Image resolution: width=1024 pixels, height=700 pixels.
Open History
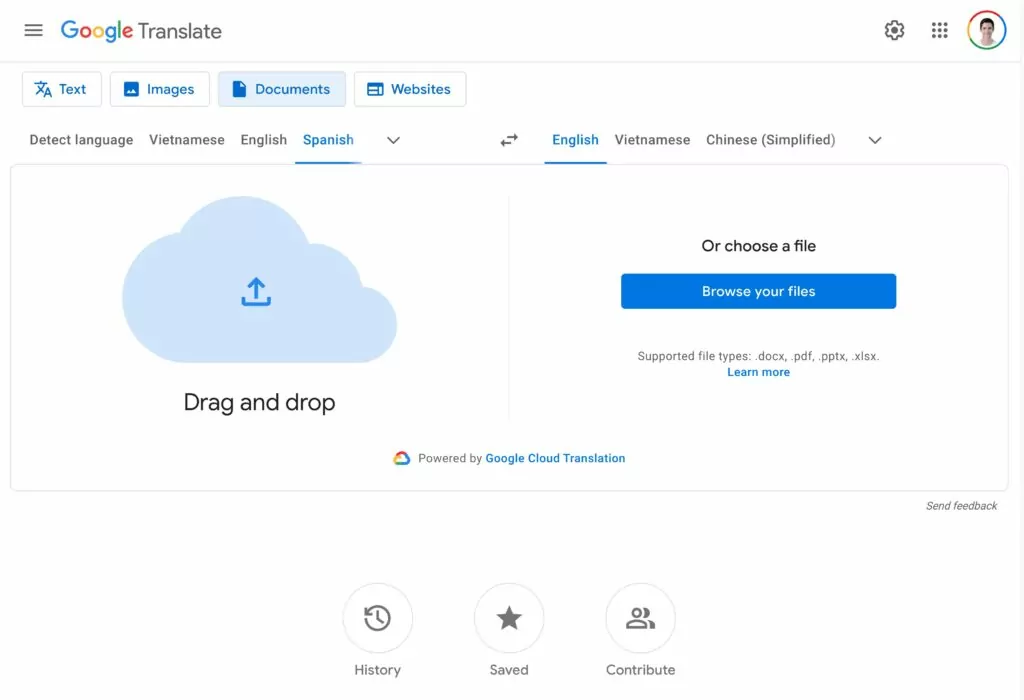[x=377, y=618]
